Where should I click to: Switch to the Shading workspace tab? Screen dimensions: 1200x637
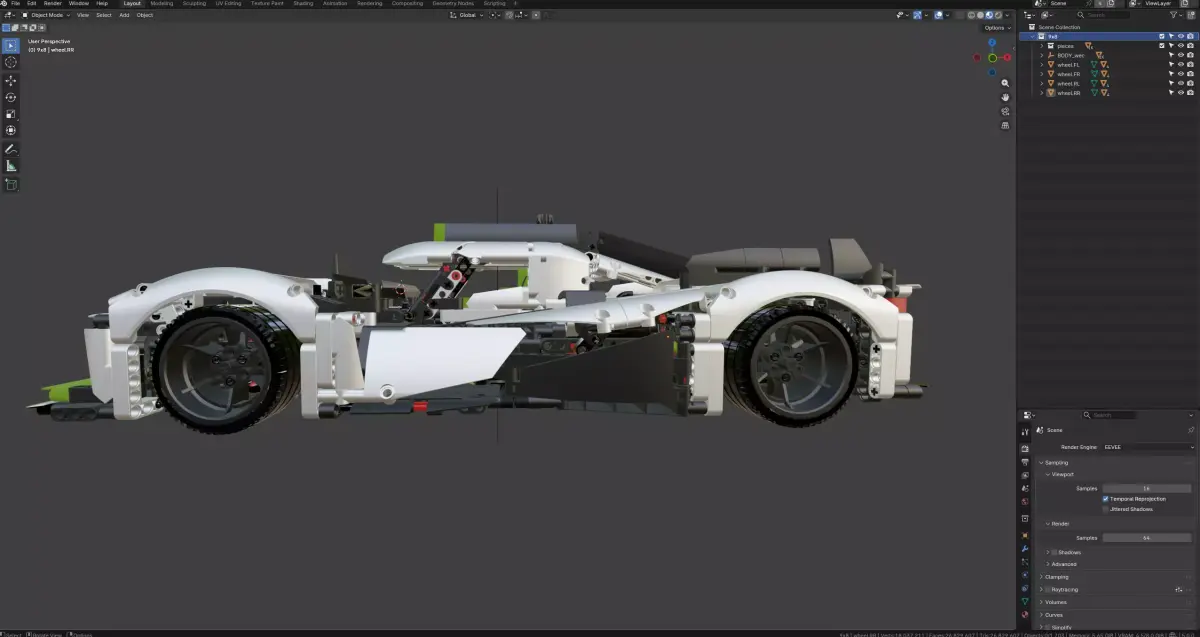coord(302,3)
